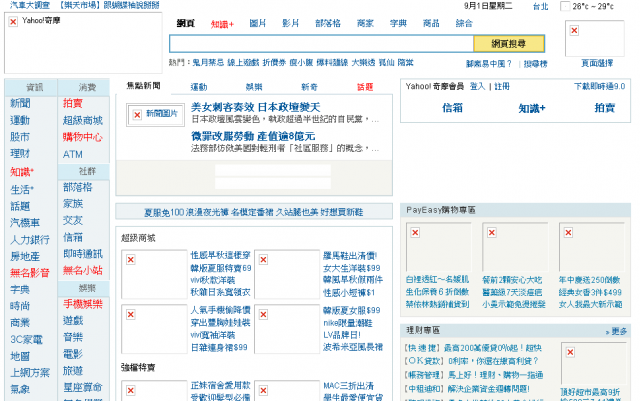Open the 新聞圖片 broken news image
Viewport: 640px width, 401px height.
(155, 115)
